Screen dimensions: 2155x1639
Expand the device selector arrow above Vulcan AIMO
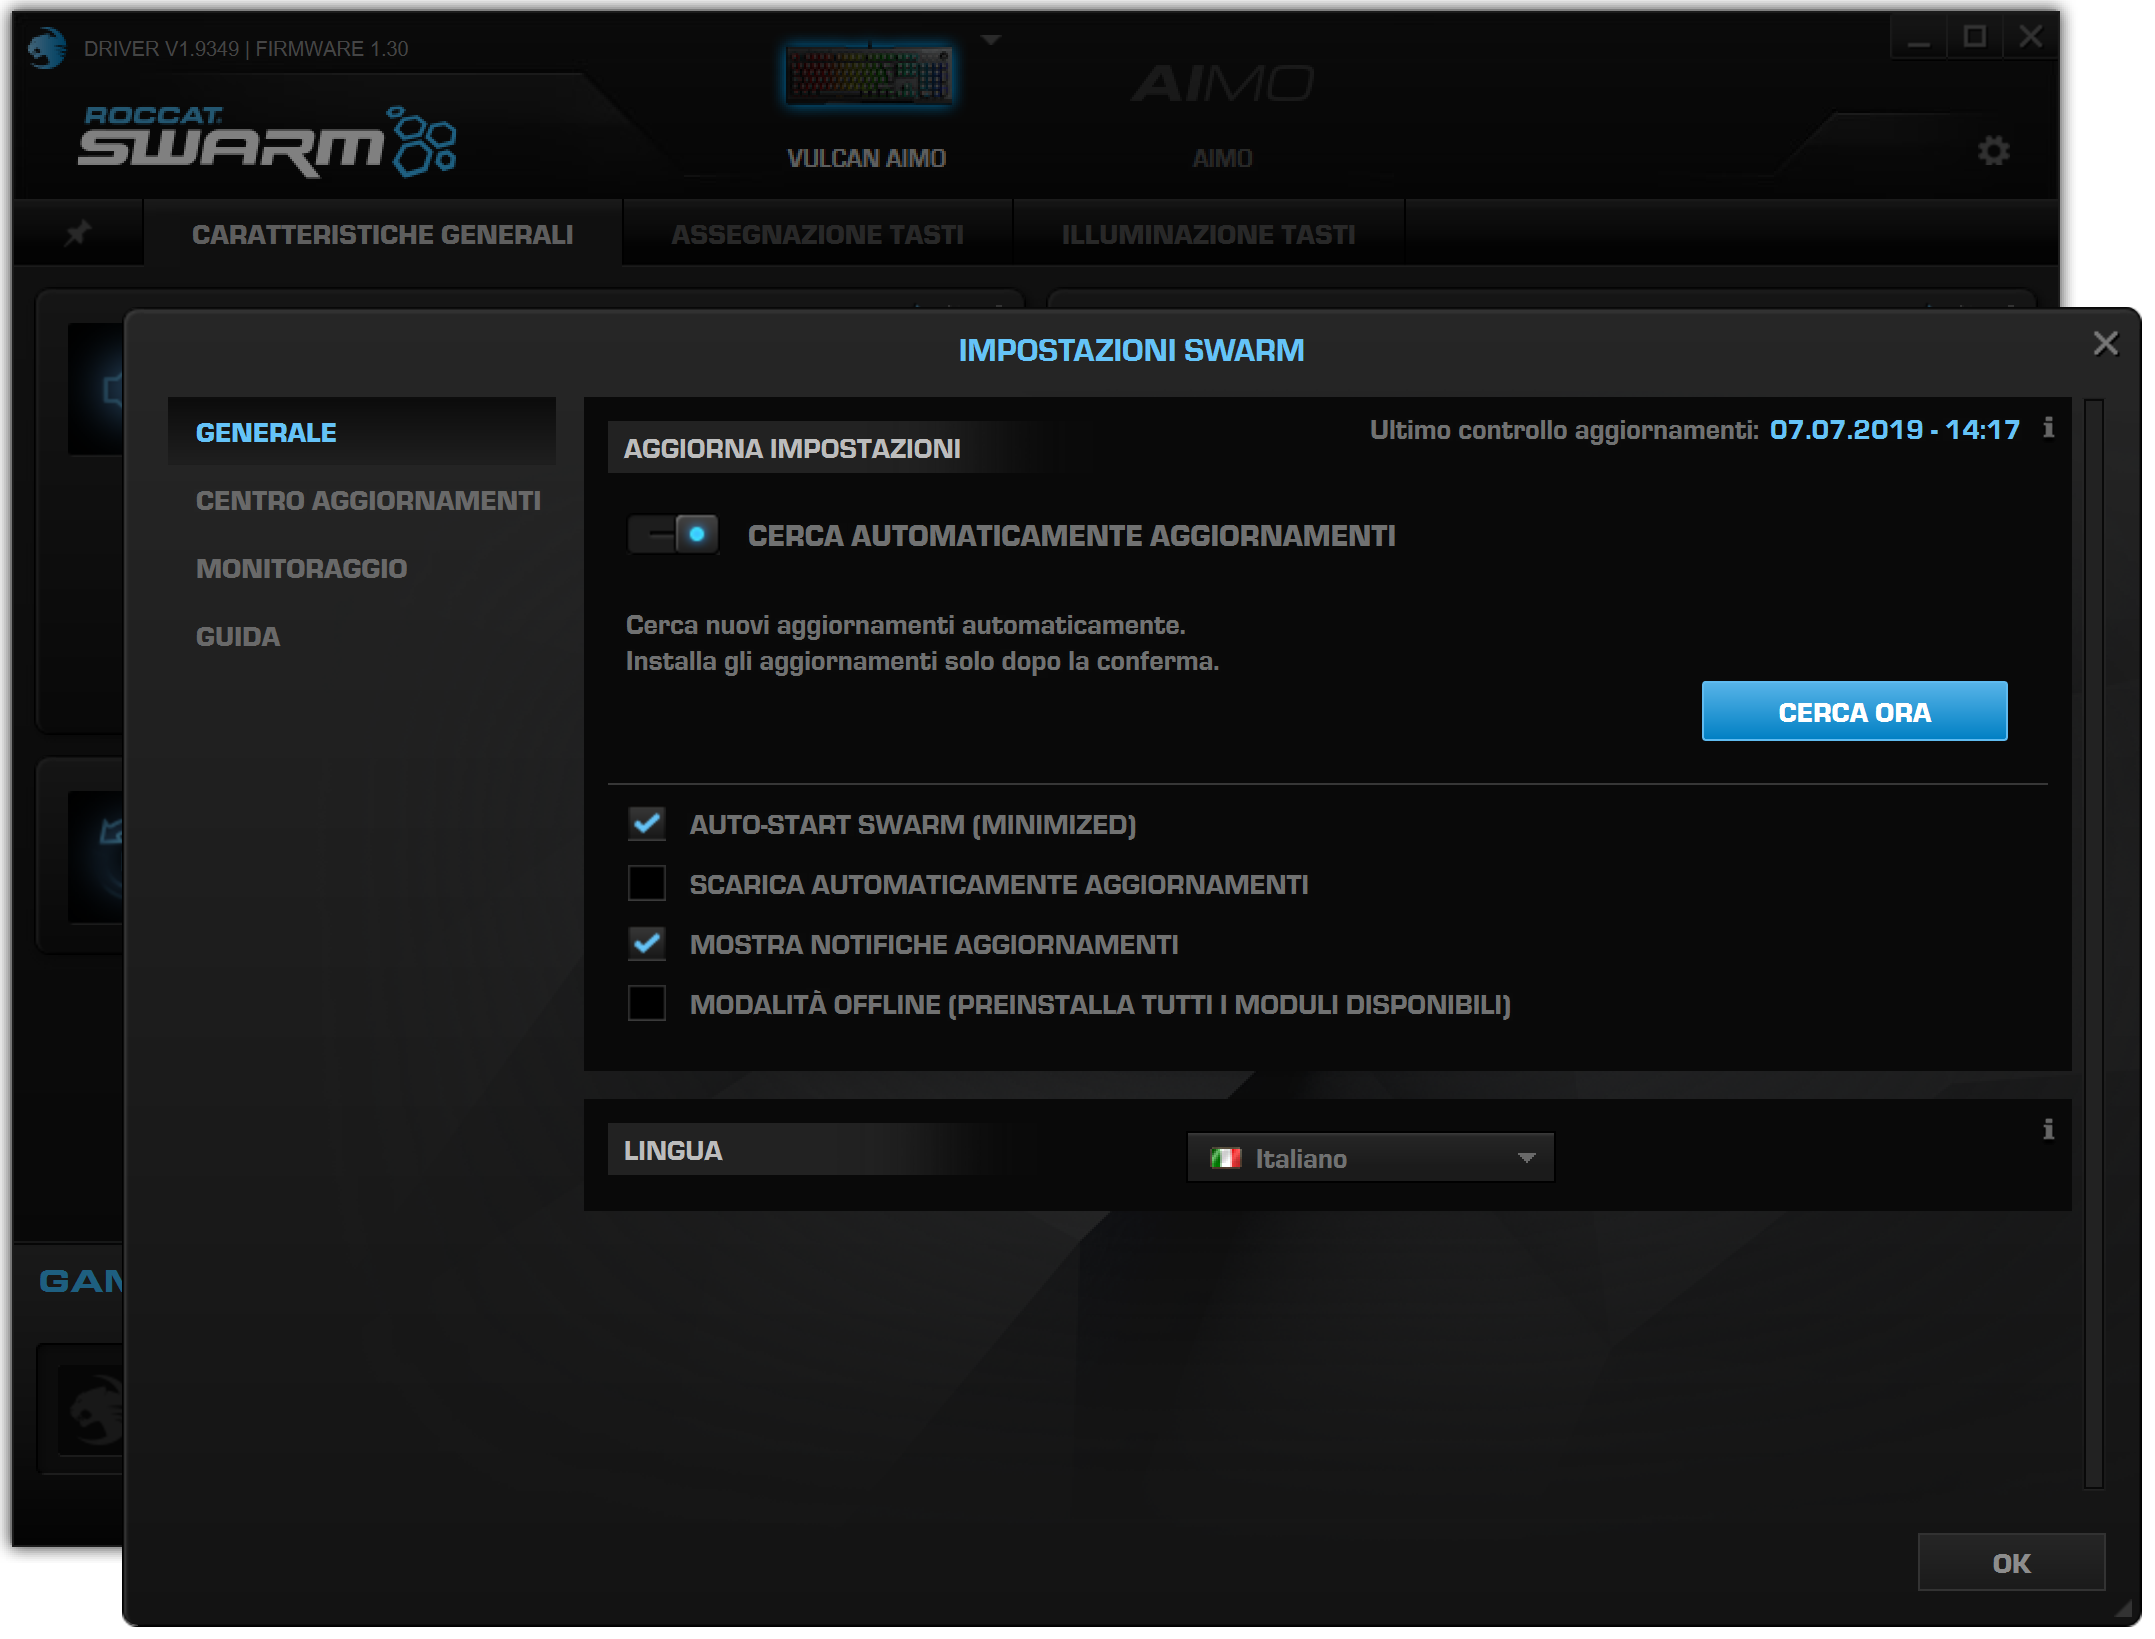[x=991, y=40]
